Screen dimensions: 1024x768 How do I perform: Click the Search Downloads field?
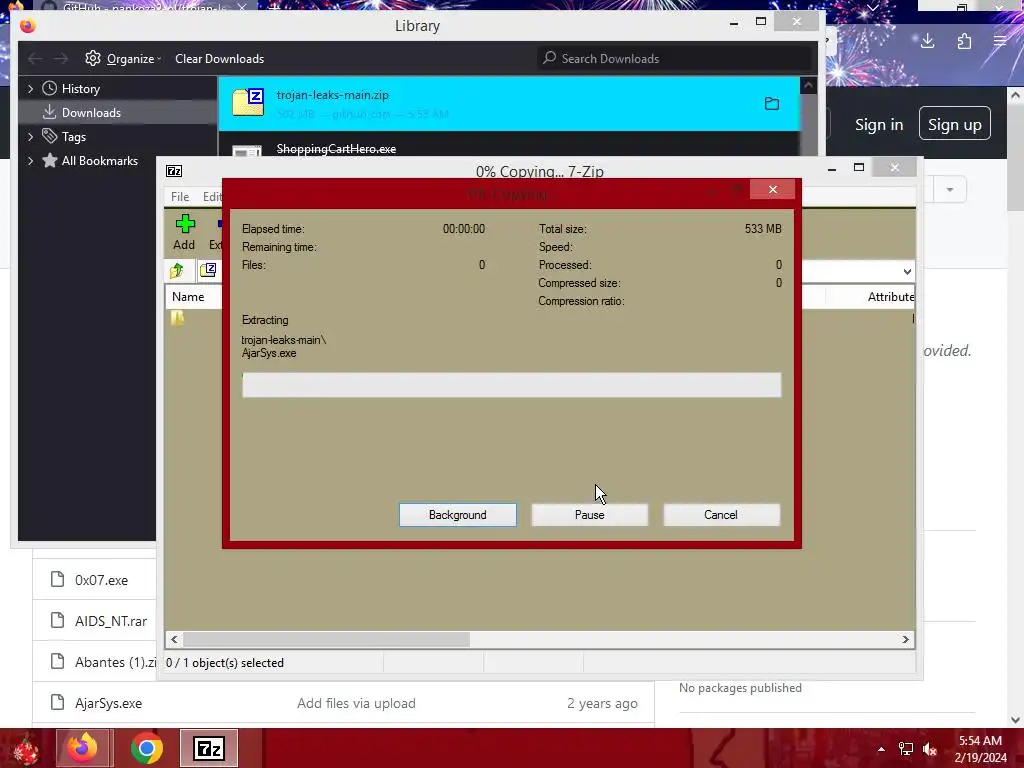click(676, 59)
